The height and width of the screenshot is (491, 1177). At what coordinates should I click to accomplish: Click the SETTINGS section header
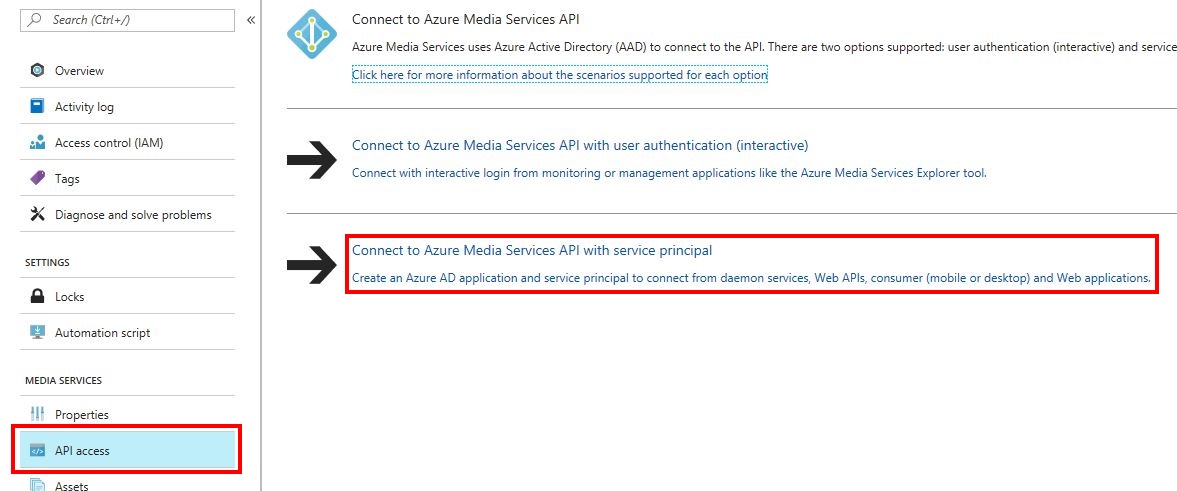pyautogui.click(x=47, y=263)
